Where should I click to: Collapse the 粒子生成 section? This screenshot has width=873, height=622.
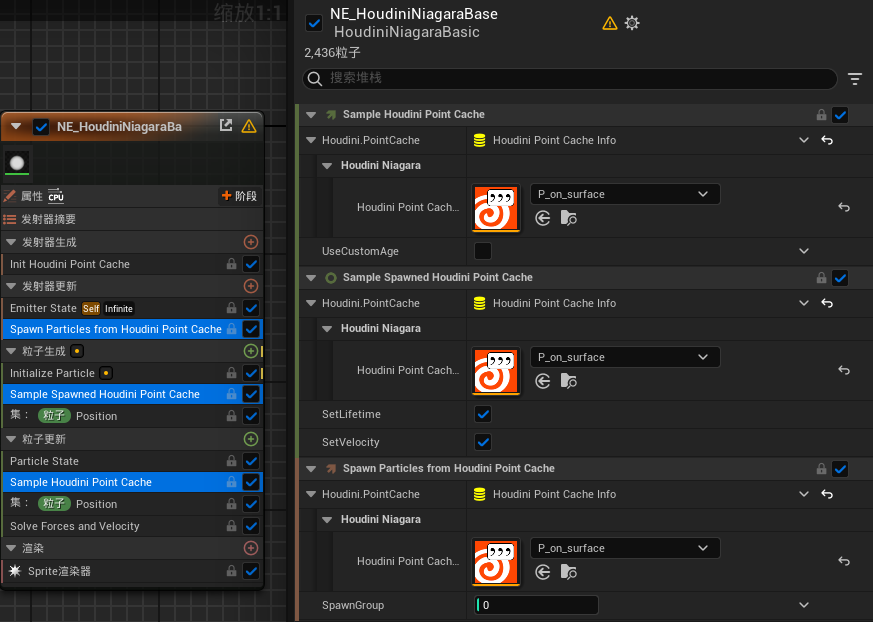coord(11,351)
